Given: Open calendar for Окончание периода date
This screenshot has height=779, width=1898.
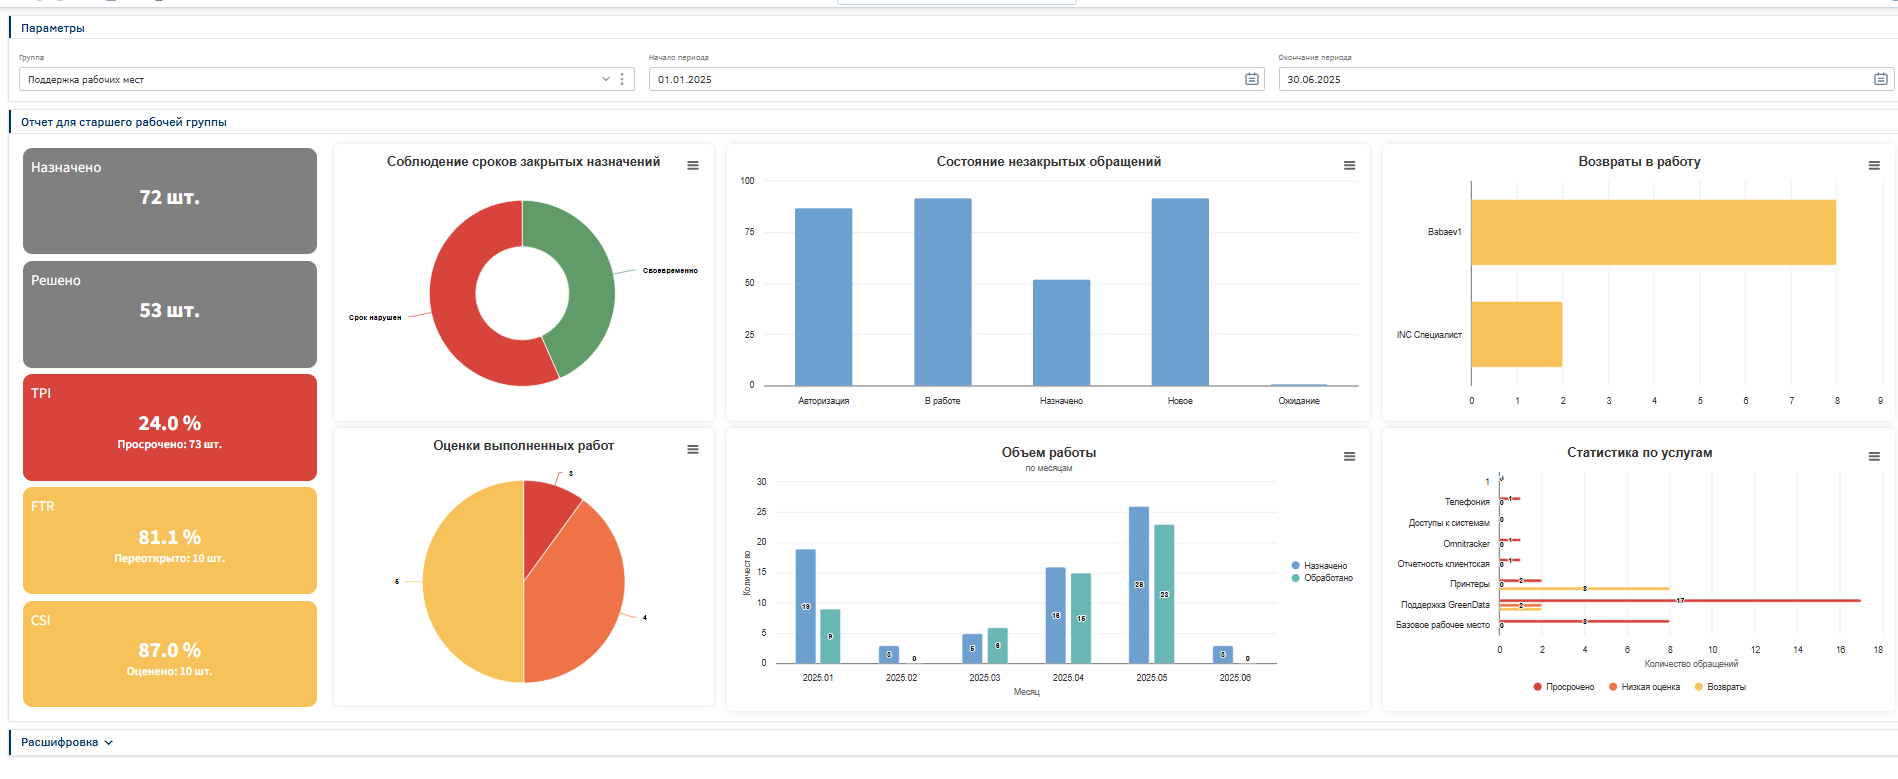Looking at the screenshot, I should (x=1880, y=79).
